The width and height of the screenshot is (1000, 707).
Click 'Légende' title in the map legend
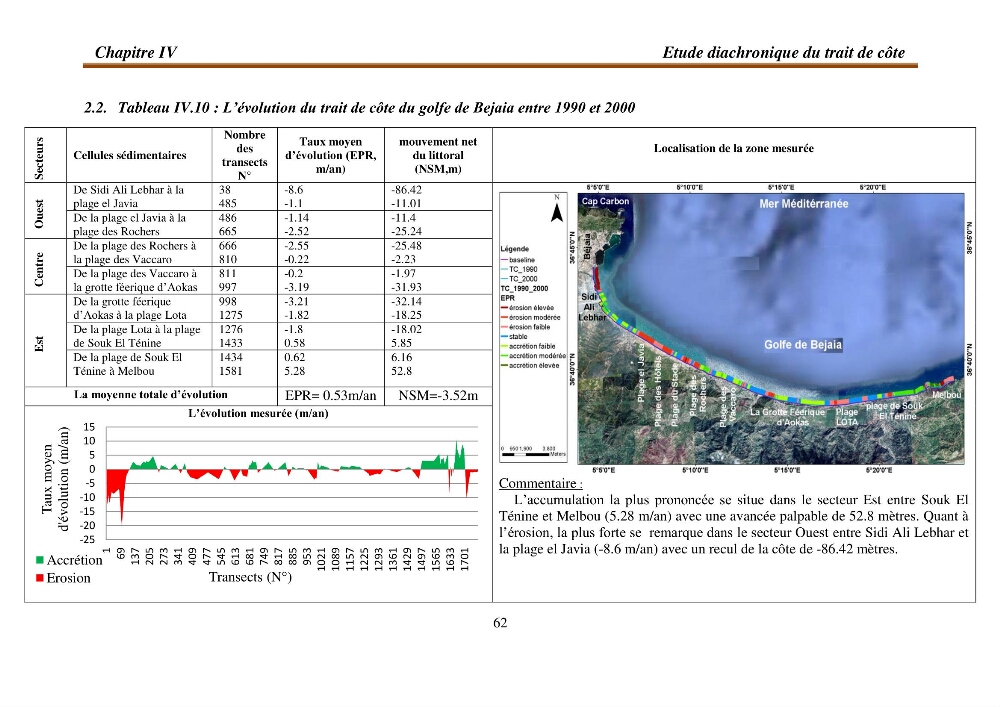515,249
